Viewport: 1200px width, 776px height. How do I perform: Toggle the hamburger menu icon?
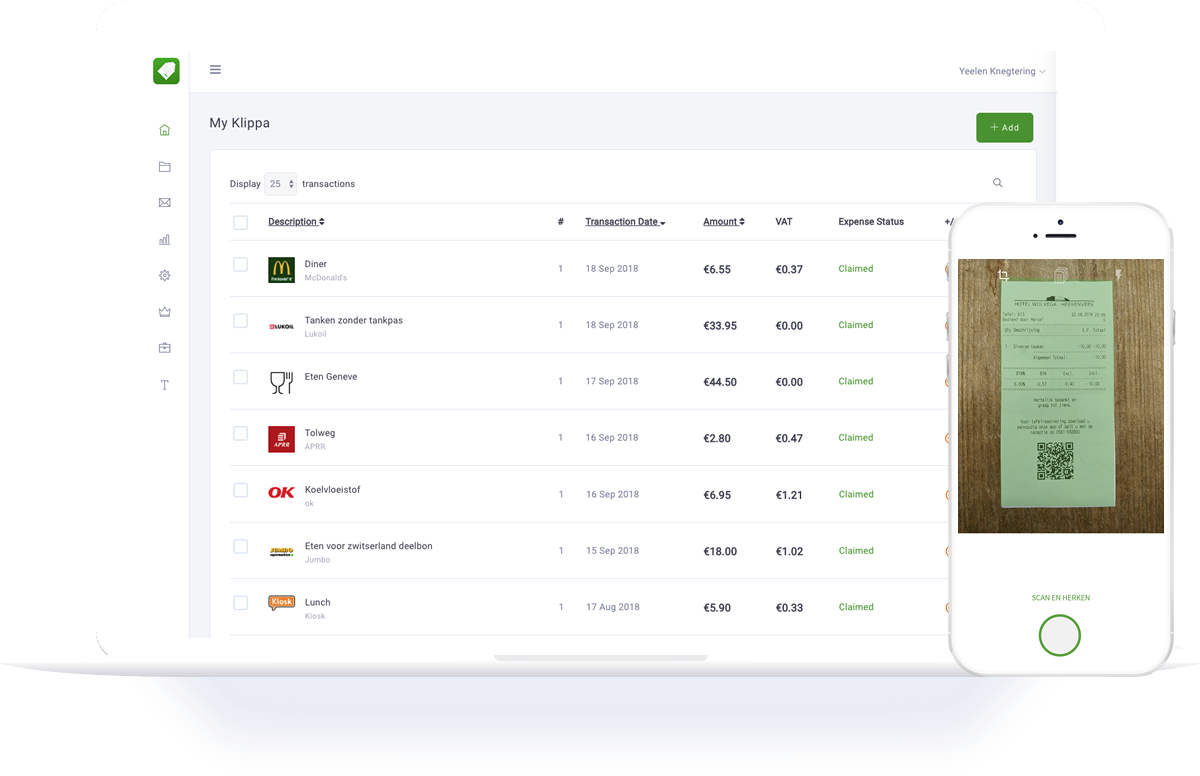[215, 70]
